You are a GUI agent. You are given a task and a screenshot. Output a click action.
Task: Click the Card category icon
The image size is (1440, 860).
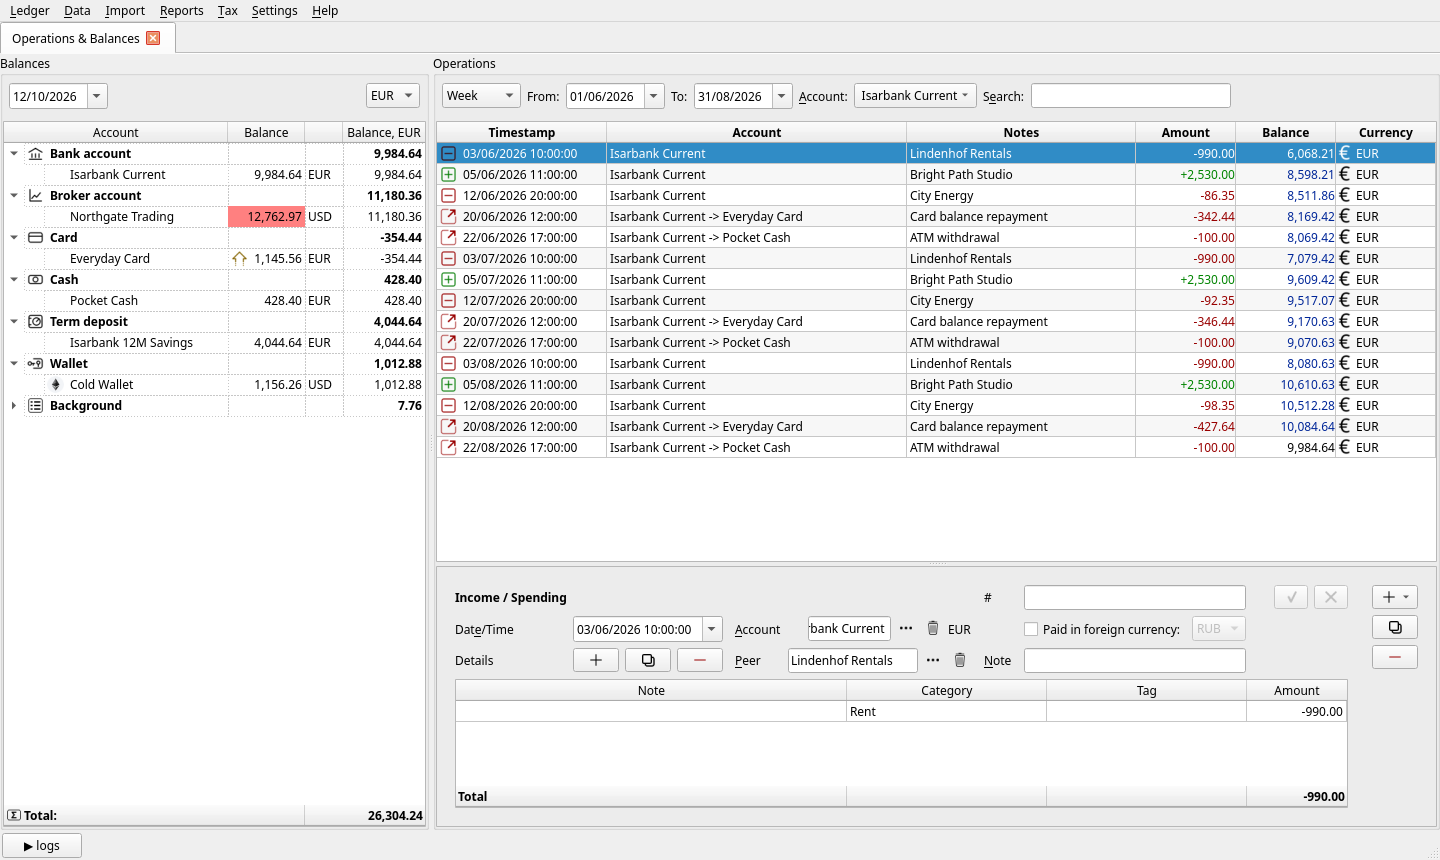click(35, 238)
